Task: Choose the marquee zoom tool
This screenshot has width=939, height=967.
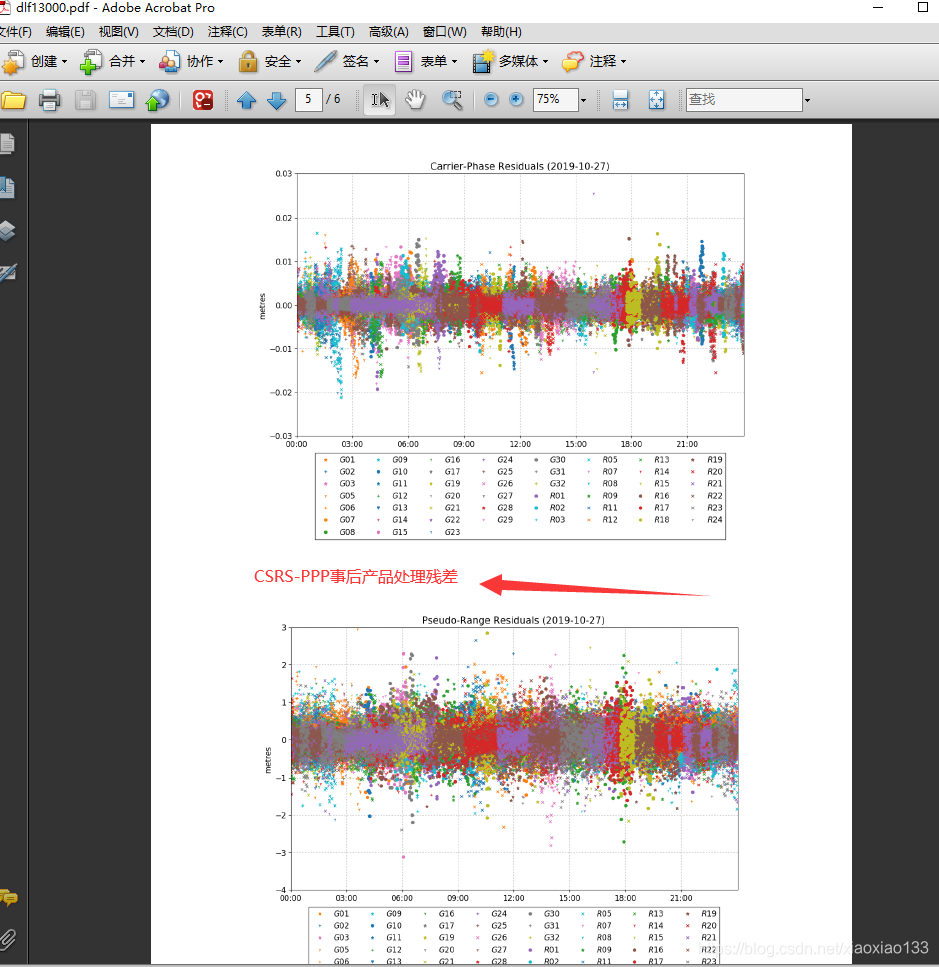Action: [x=452, y=100]
